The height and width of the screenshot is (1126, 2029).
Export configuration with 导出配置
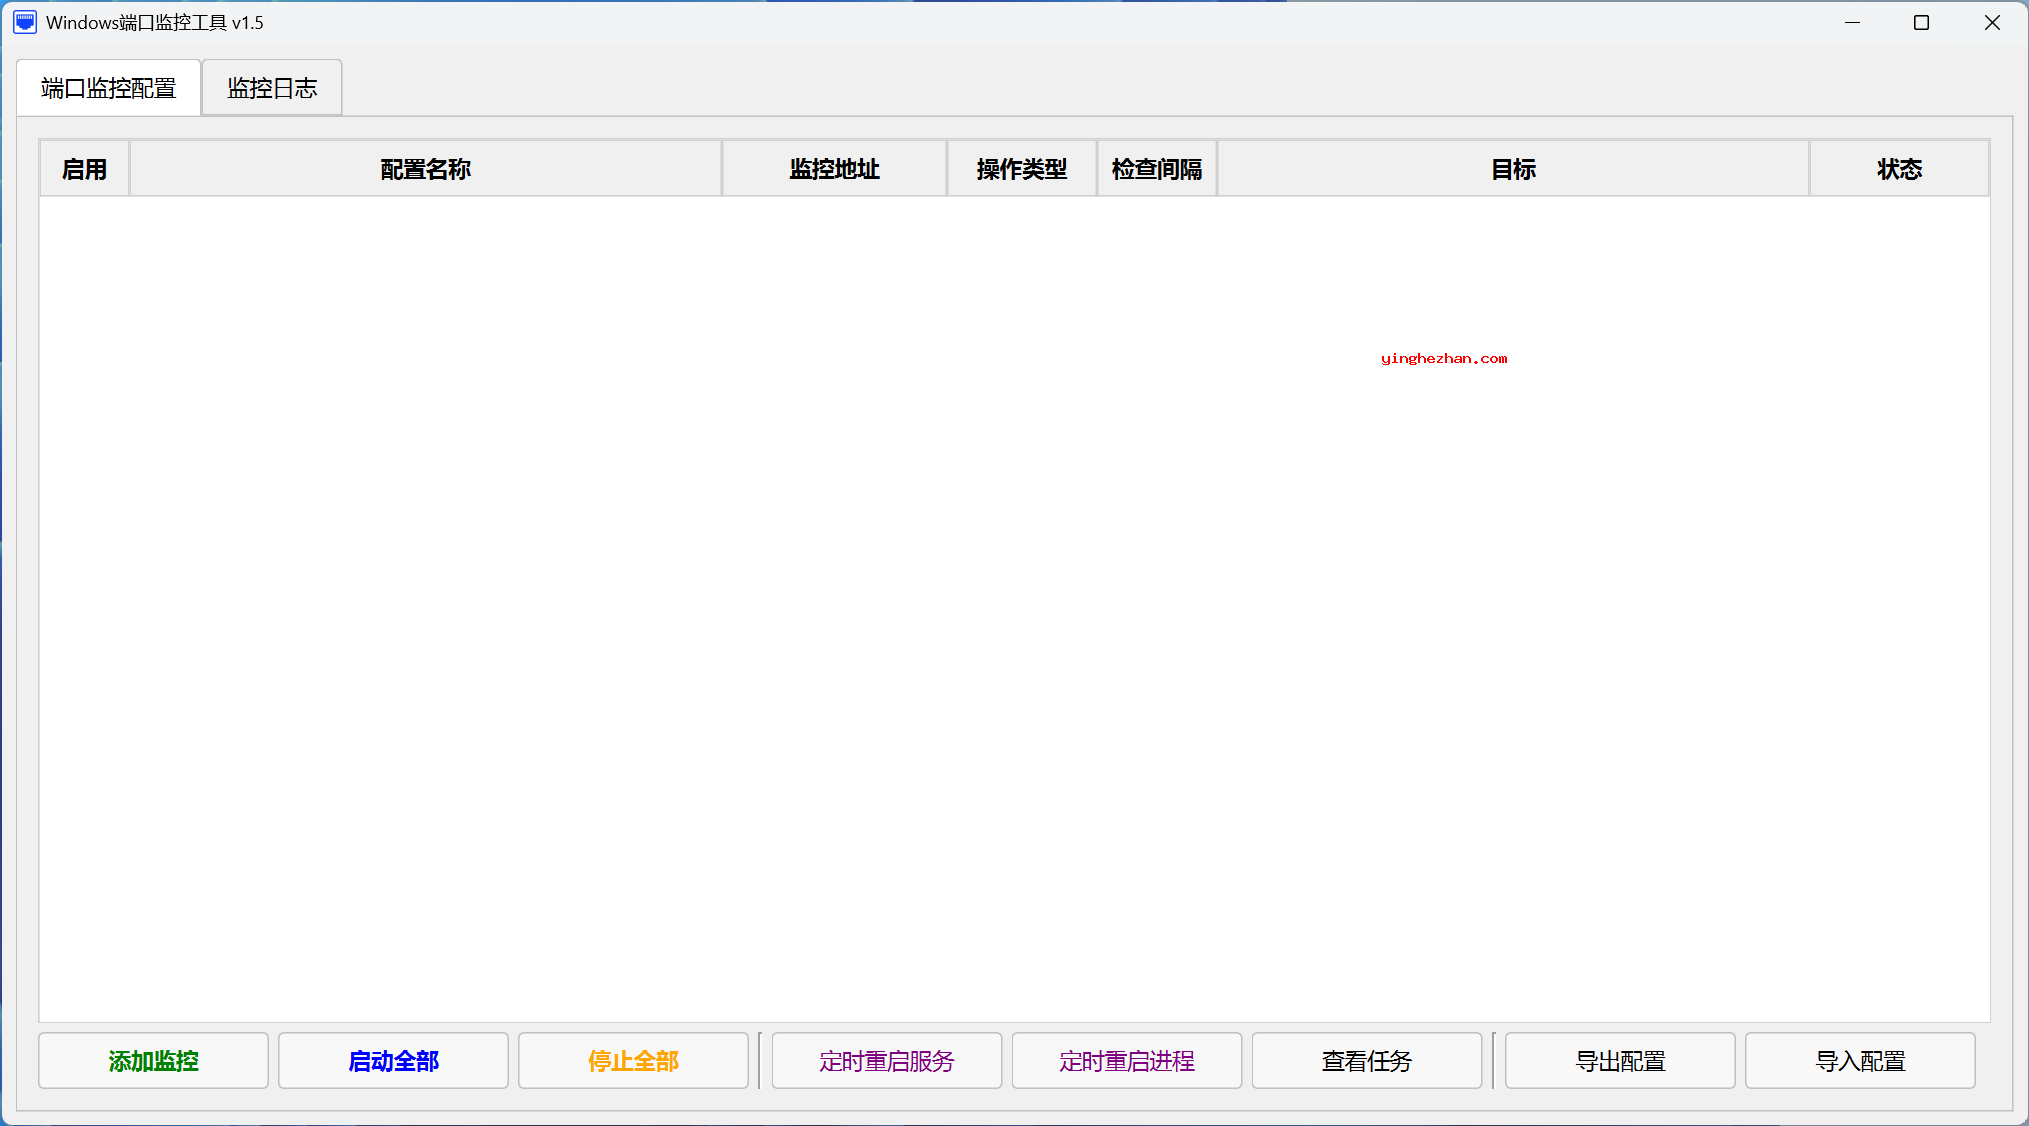[1620, 1061]
